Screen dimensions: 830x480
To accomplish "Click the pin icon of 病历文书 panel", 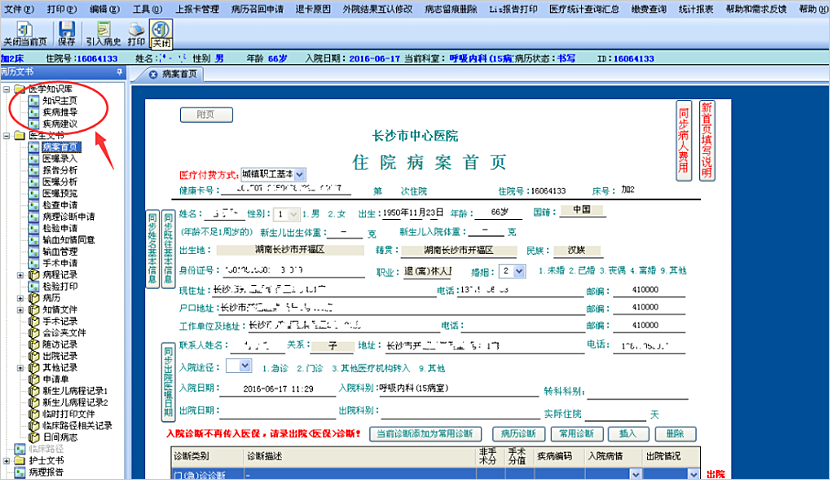I will 120,71.
